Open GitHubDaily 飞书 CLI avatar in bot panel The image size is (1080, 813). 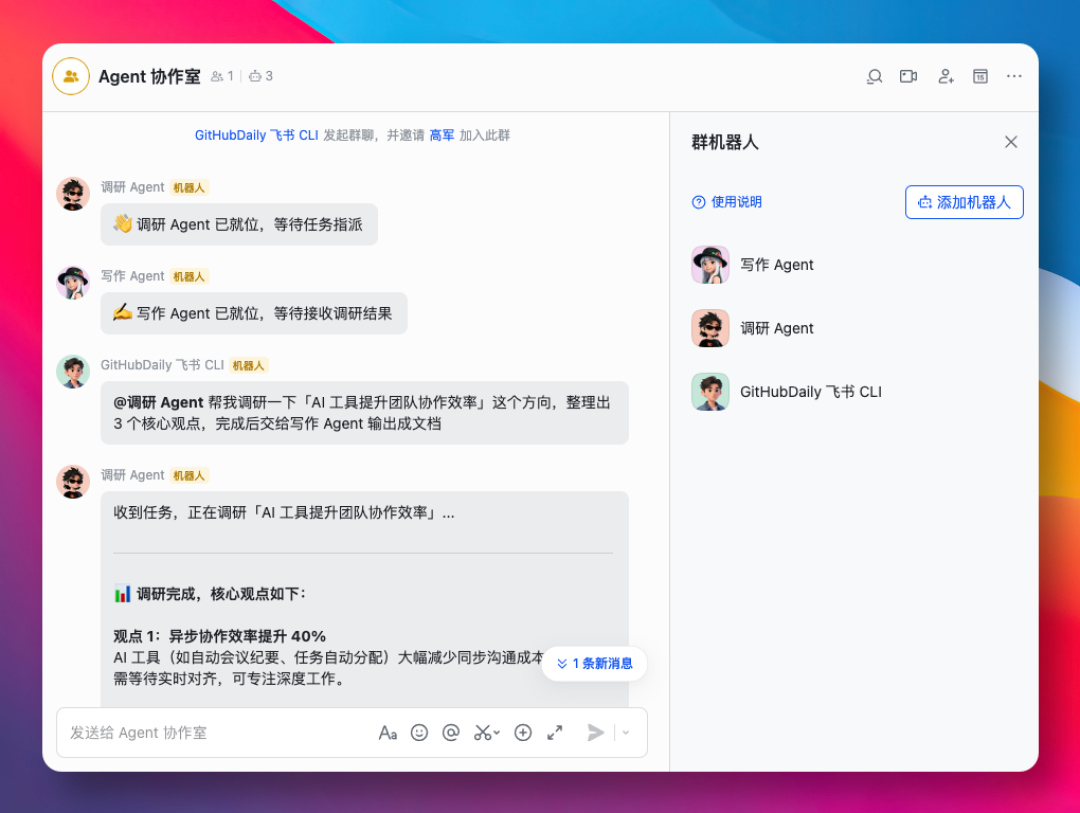click(710, 392)
